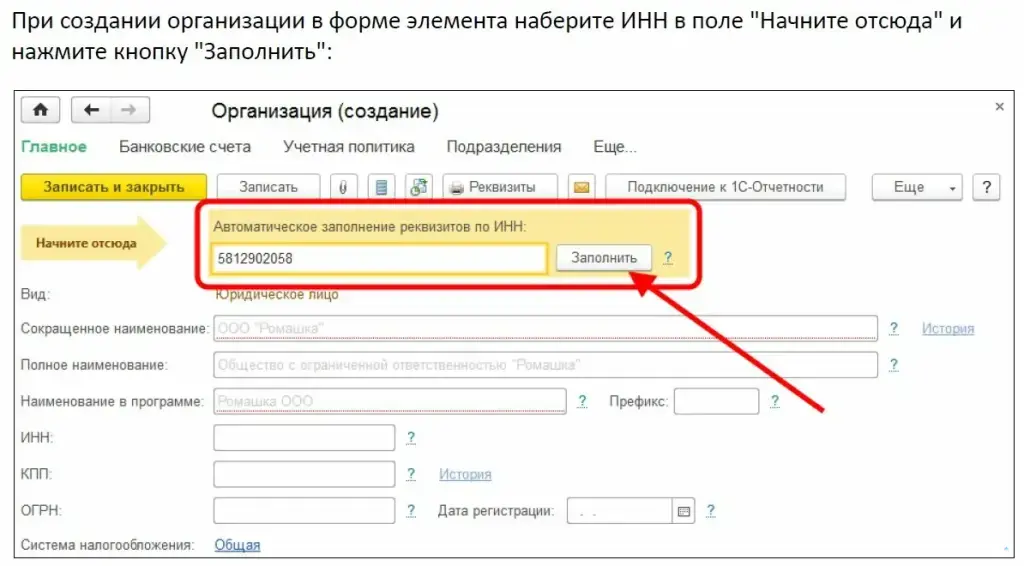The width and height of the screenshot is (1024, 566).
Task: Show hint for ОГРН field
Action: coord(411,511)
